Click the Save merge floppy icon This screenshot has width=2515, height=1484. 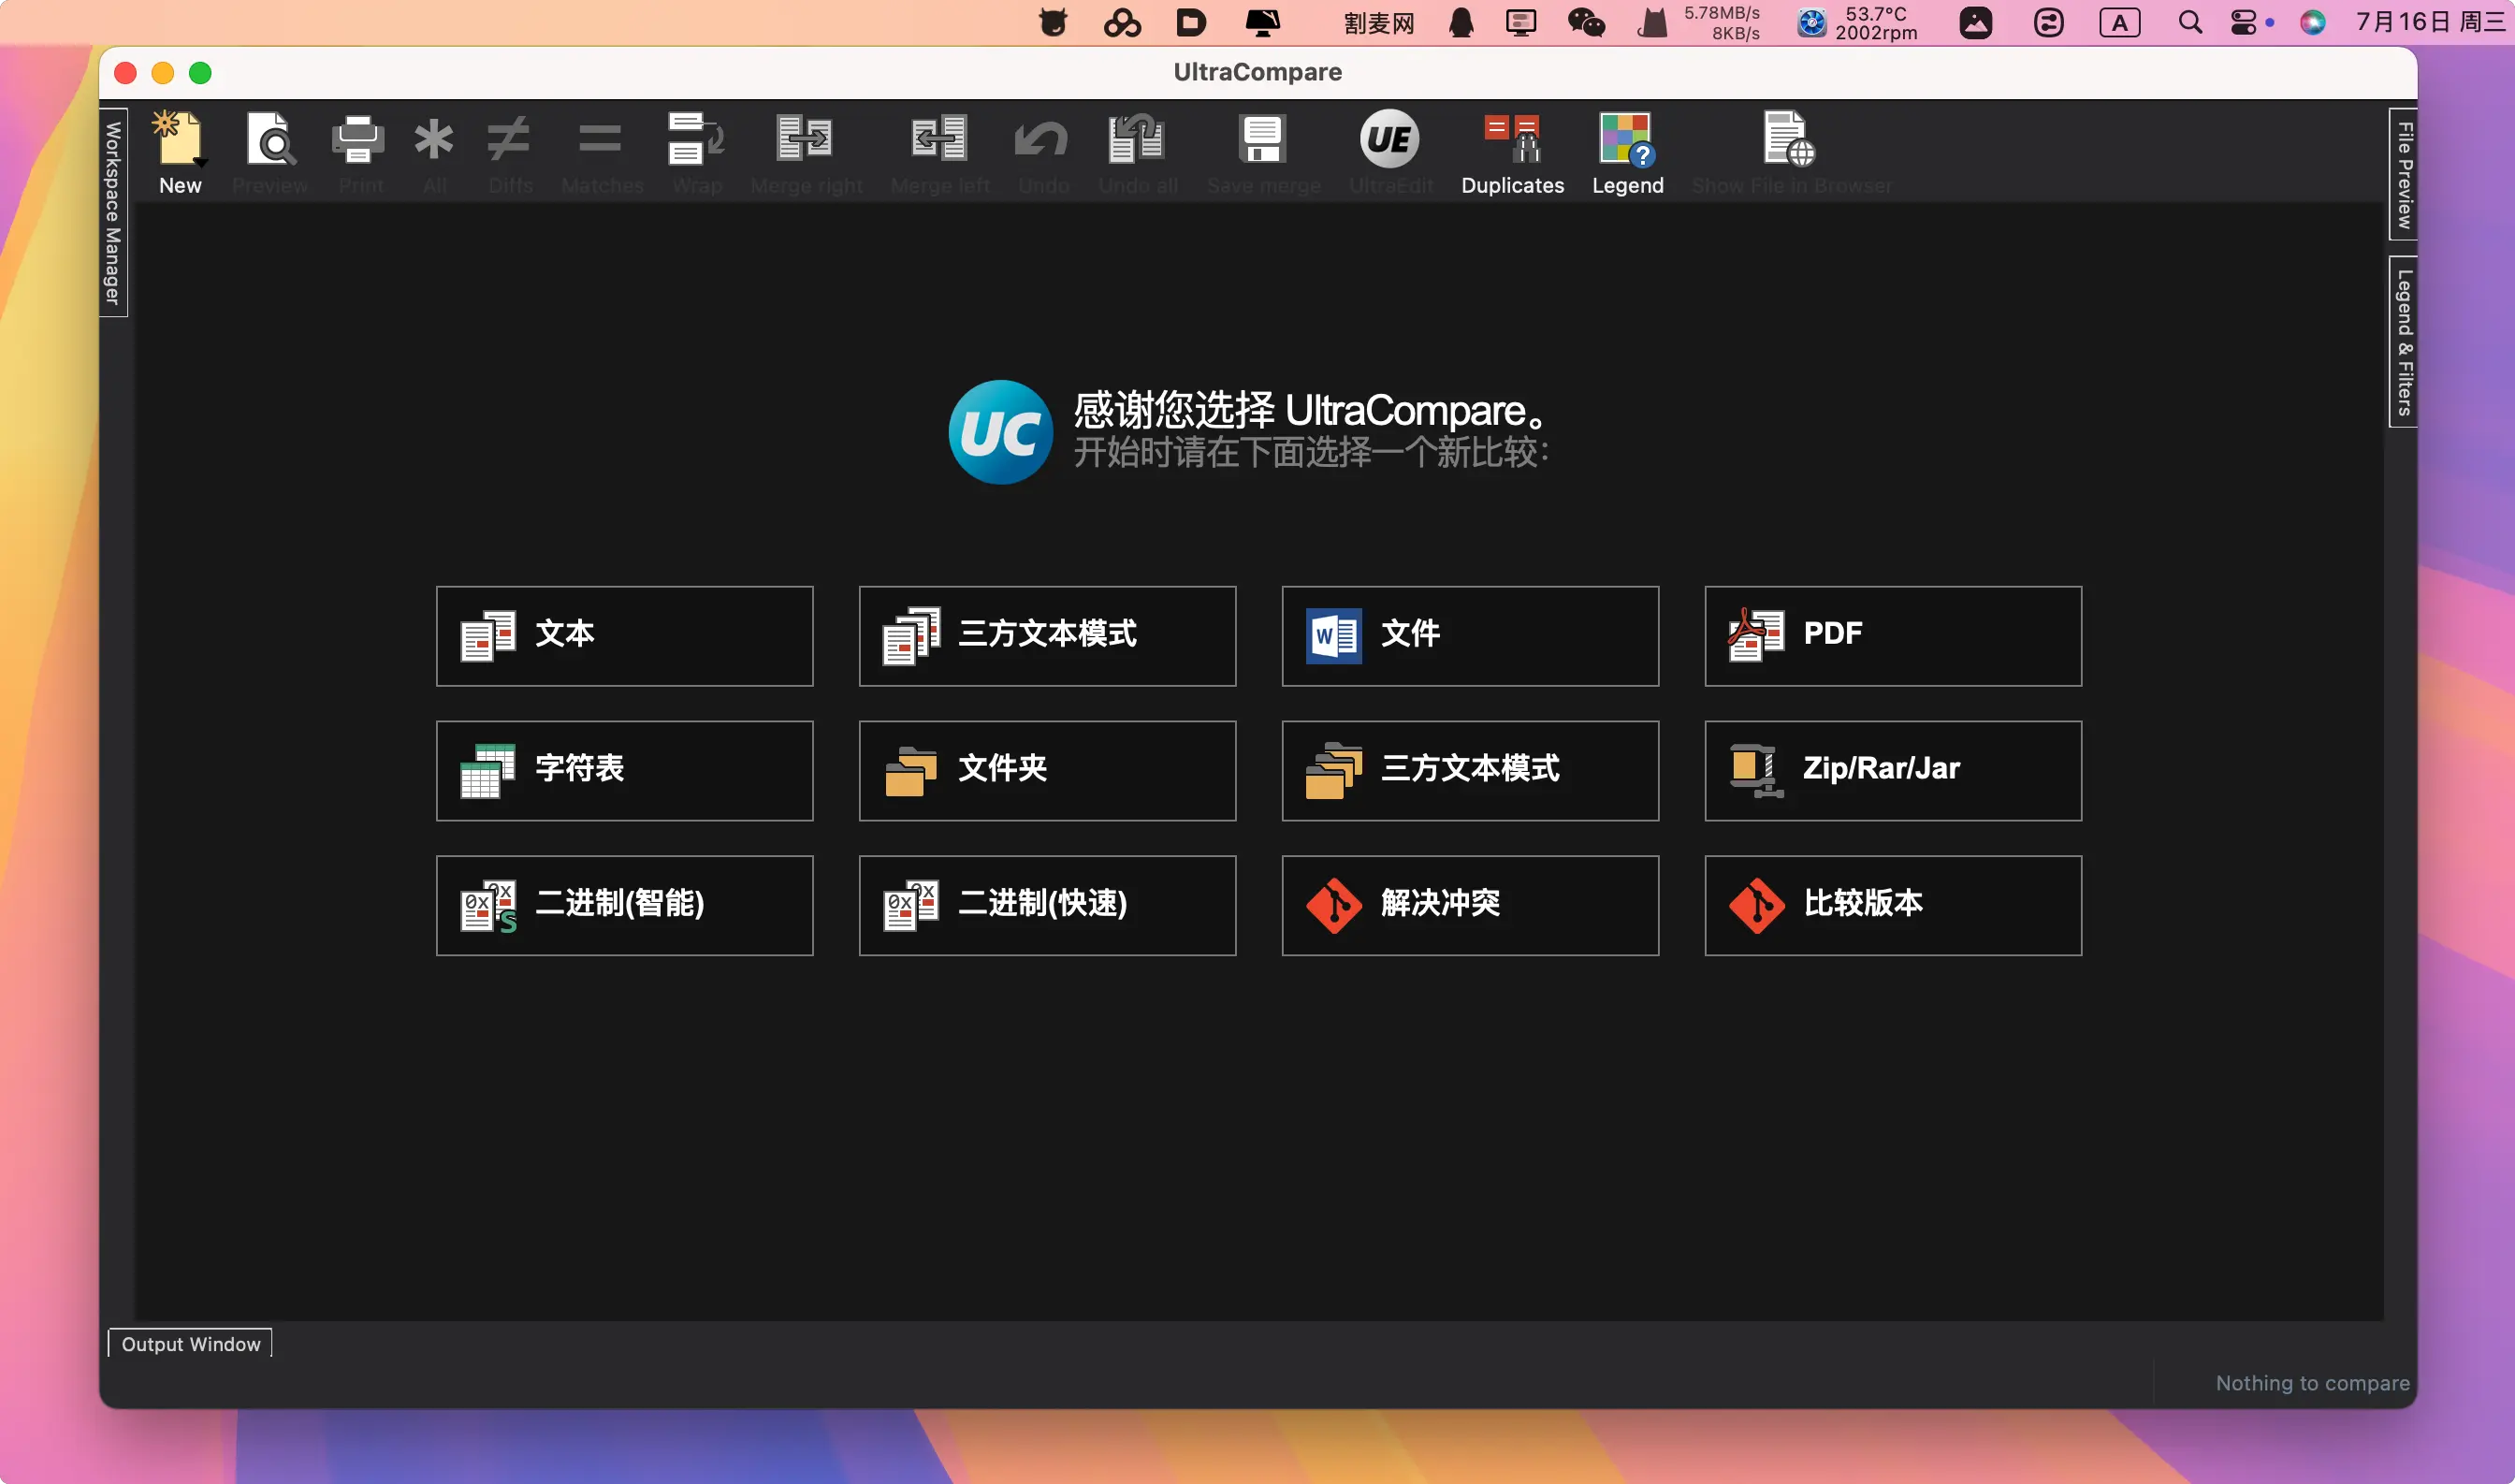point(1262,139)
